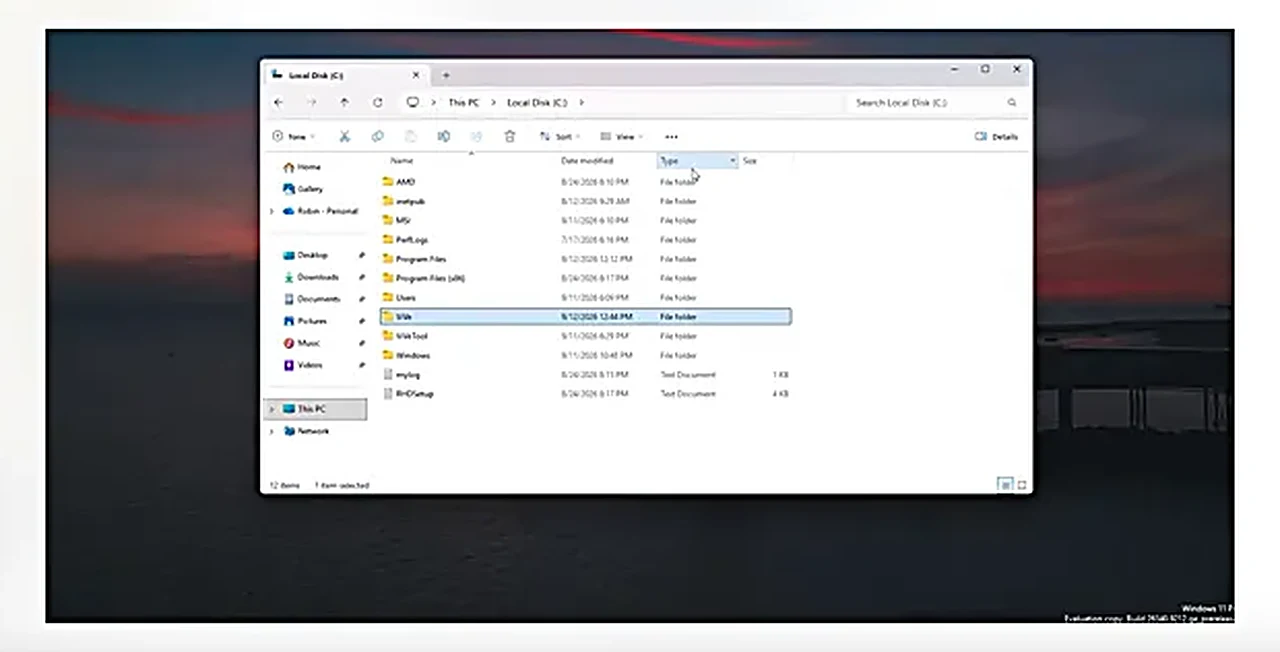This screenshot has height=652, width=1280.
Task: Click 'File folder' type of AMD row
Action: pyautogui.click(x=678, y=182)
